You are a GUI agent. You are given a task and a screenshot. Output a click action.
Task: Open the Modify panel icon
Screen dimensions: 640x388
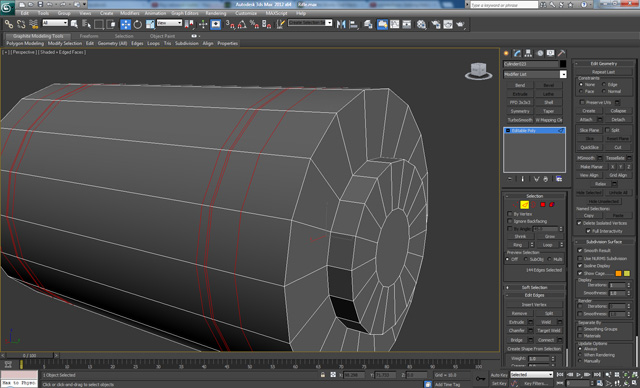pos(518,53)
